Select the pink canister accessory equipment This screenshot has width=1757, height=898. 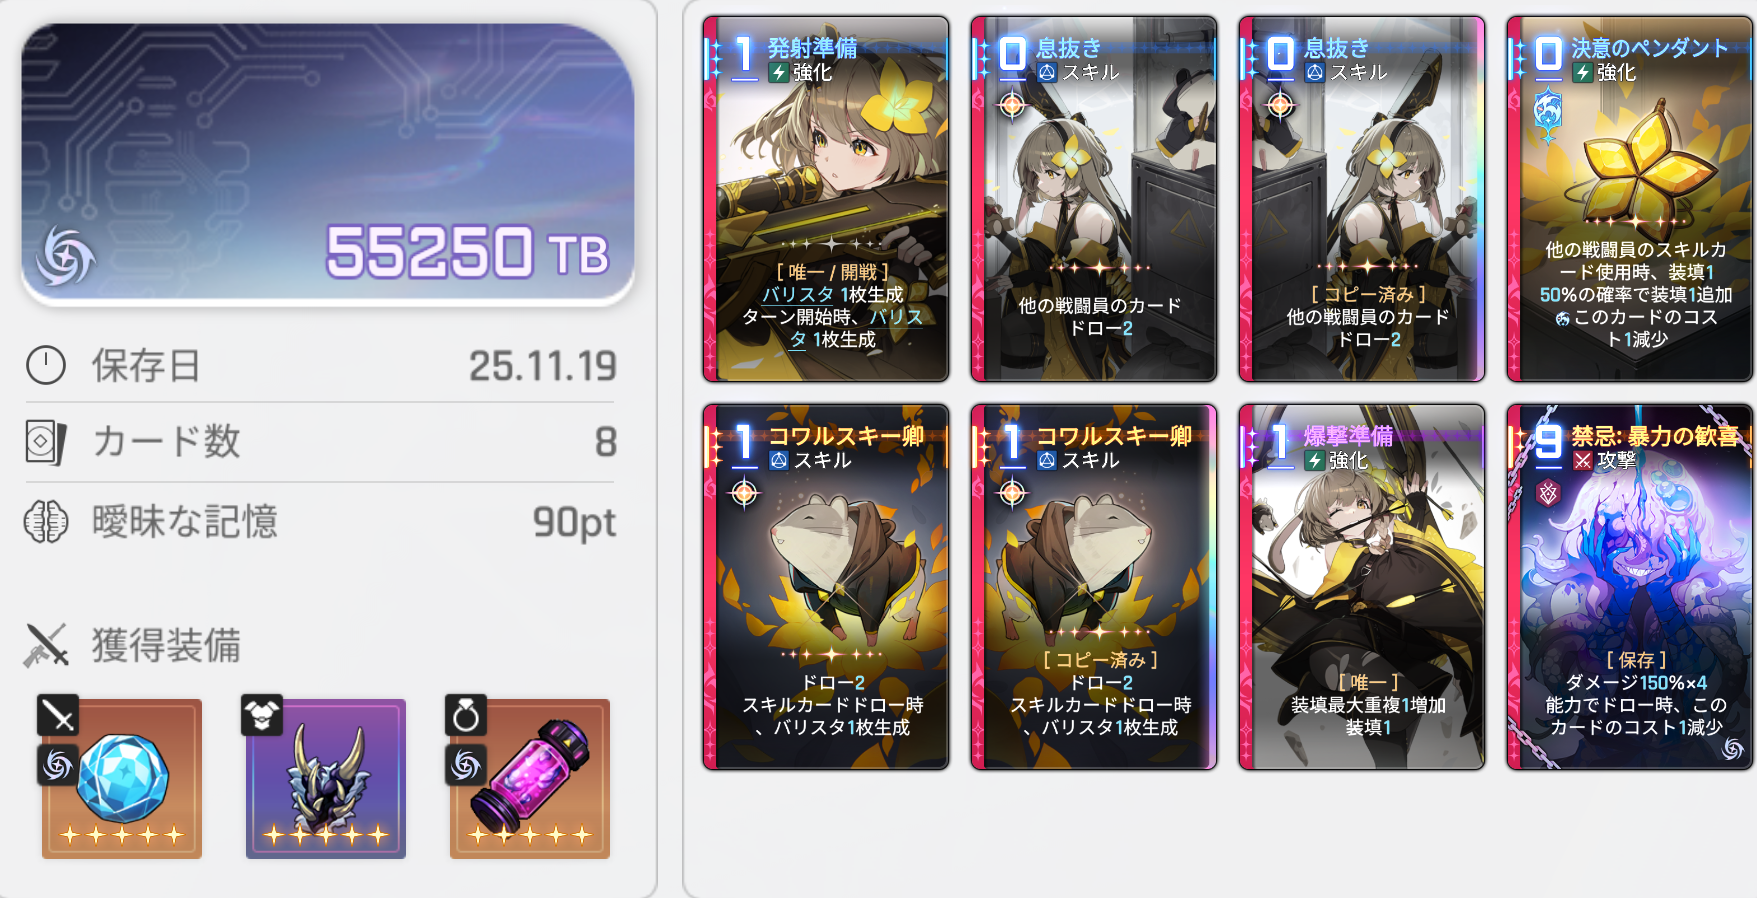(x=530, y=778)
